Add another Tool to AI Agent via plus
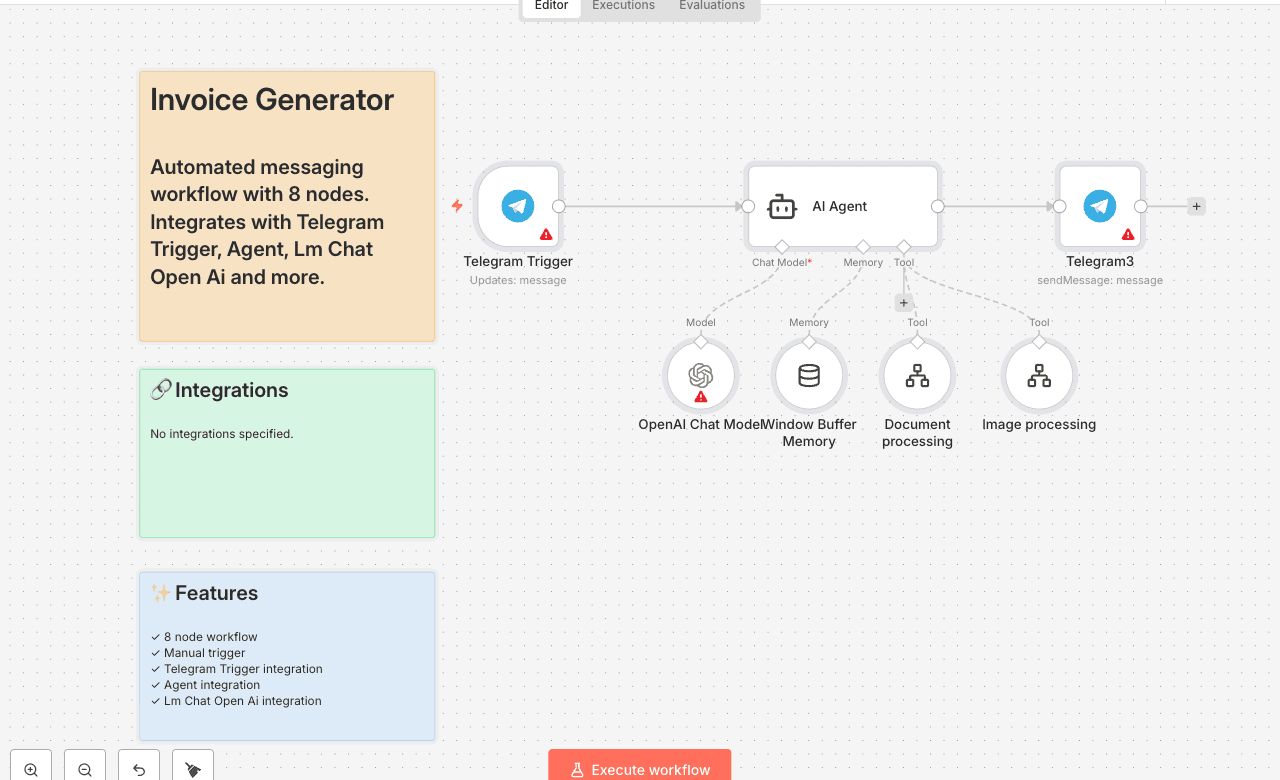This screenshot has width=1280, height=780. coord(903,301)
